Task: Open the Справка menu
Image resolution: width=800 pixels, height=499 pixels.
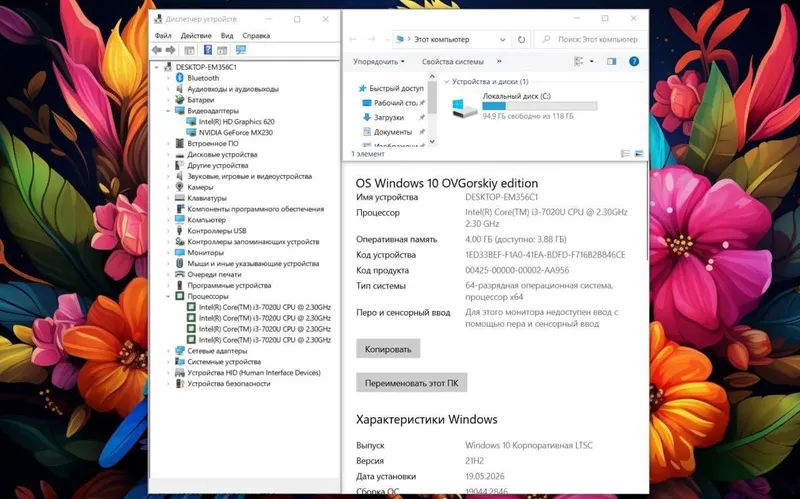Action: [256, 36]
